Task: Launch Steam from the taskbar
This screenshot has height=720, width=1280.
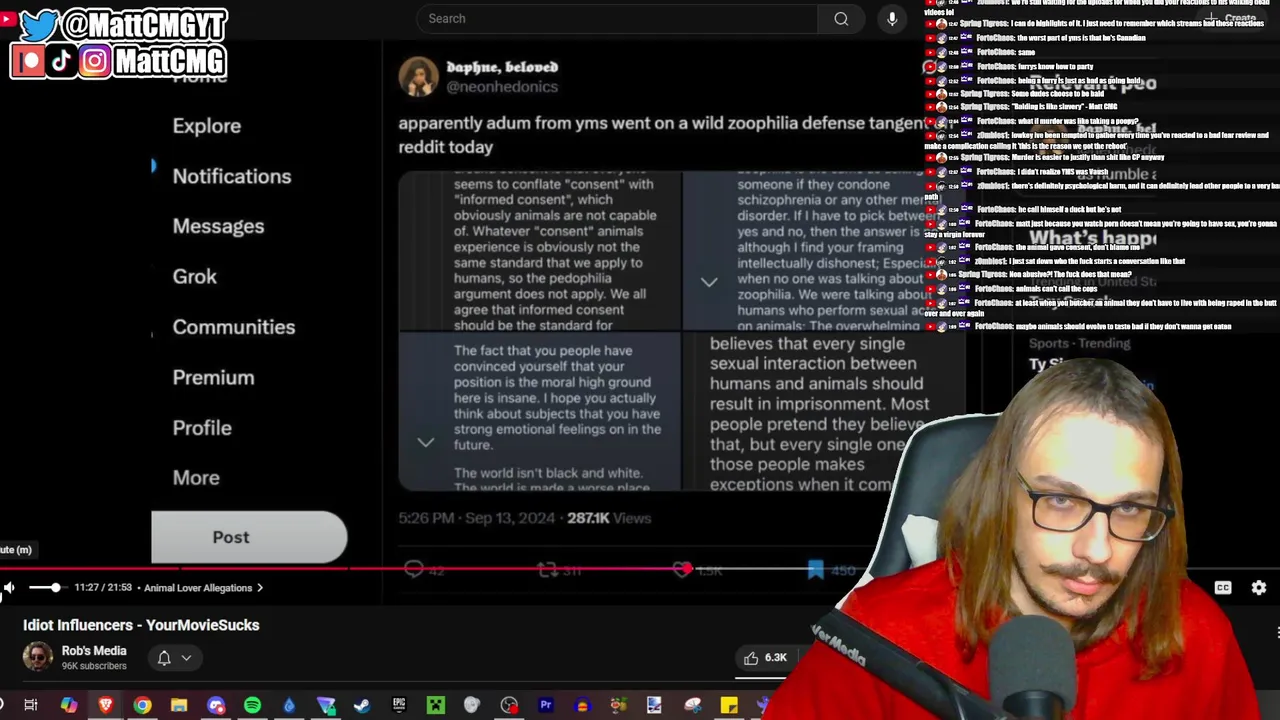Action: (362, 706)
